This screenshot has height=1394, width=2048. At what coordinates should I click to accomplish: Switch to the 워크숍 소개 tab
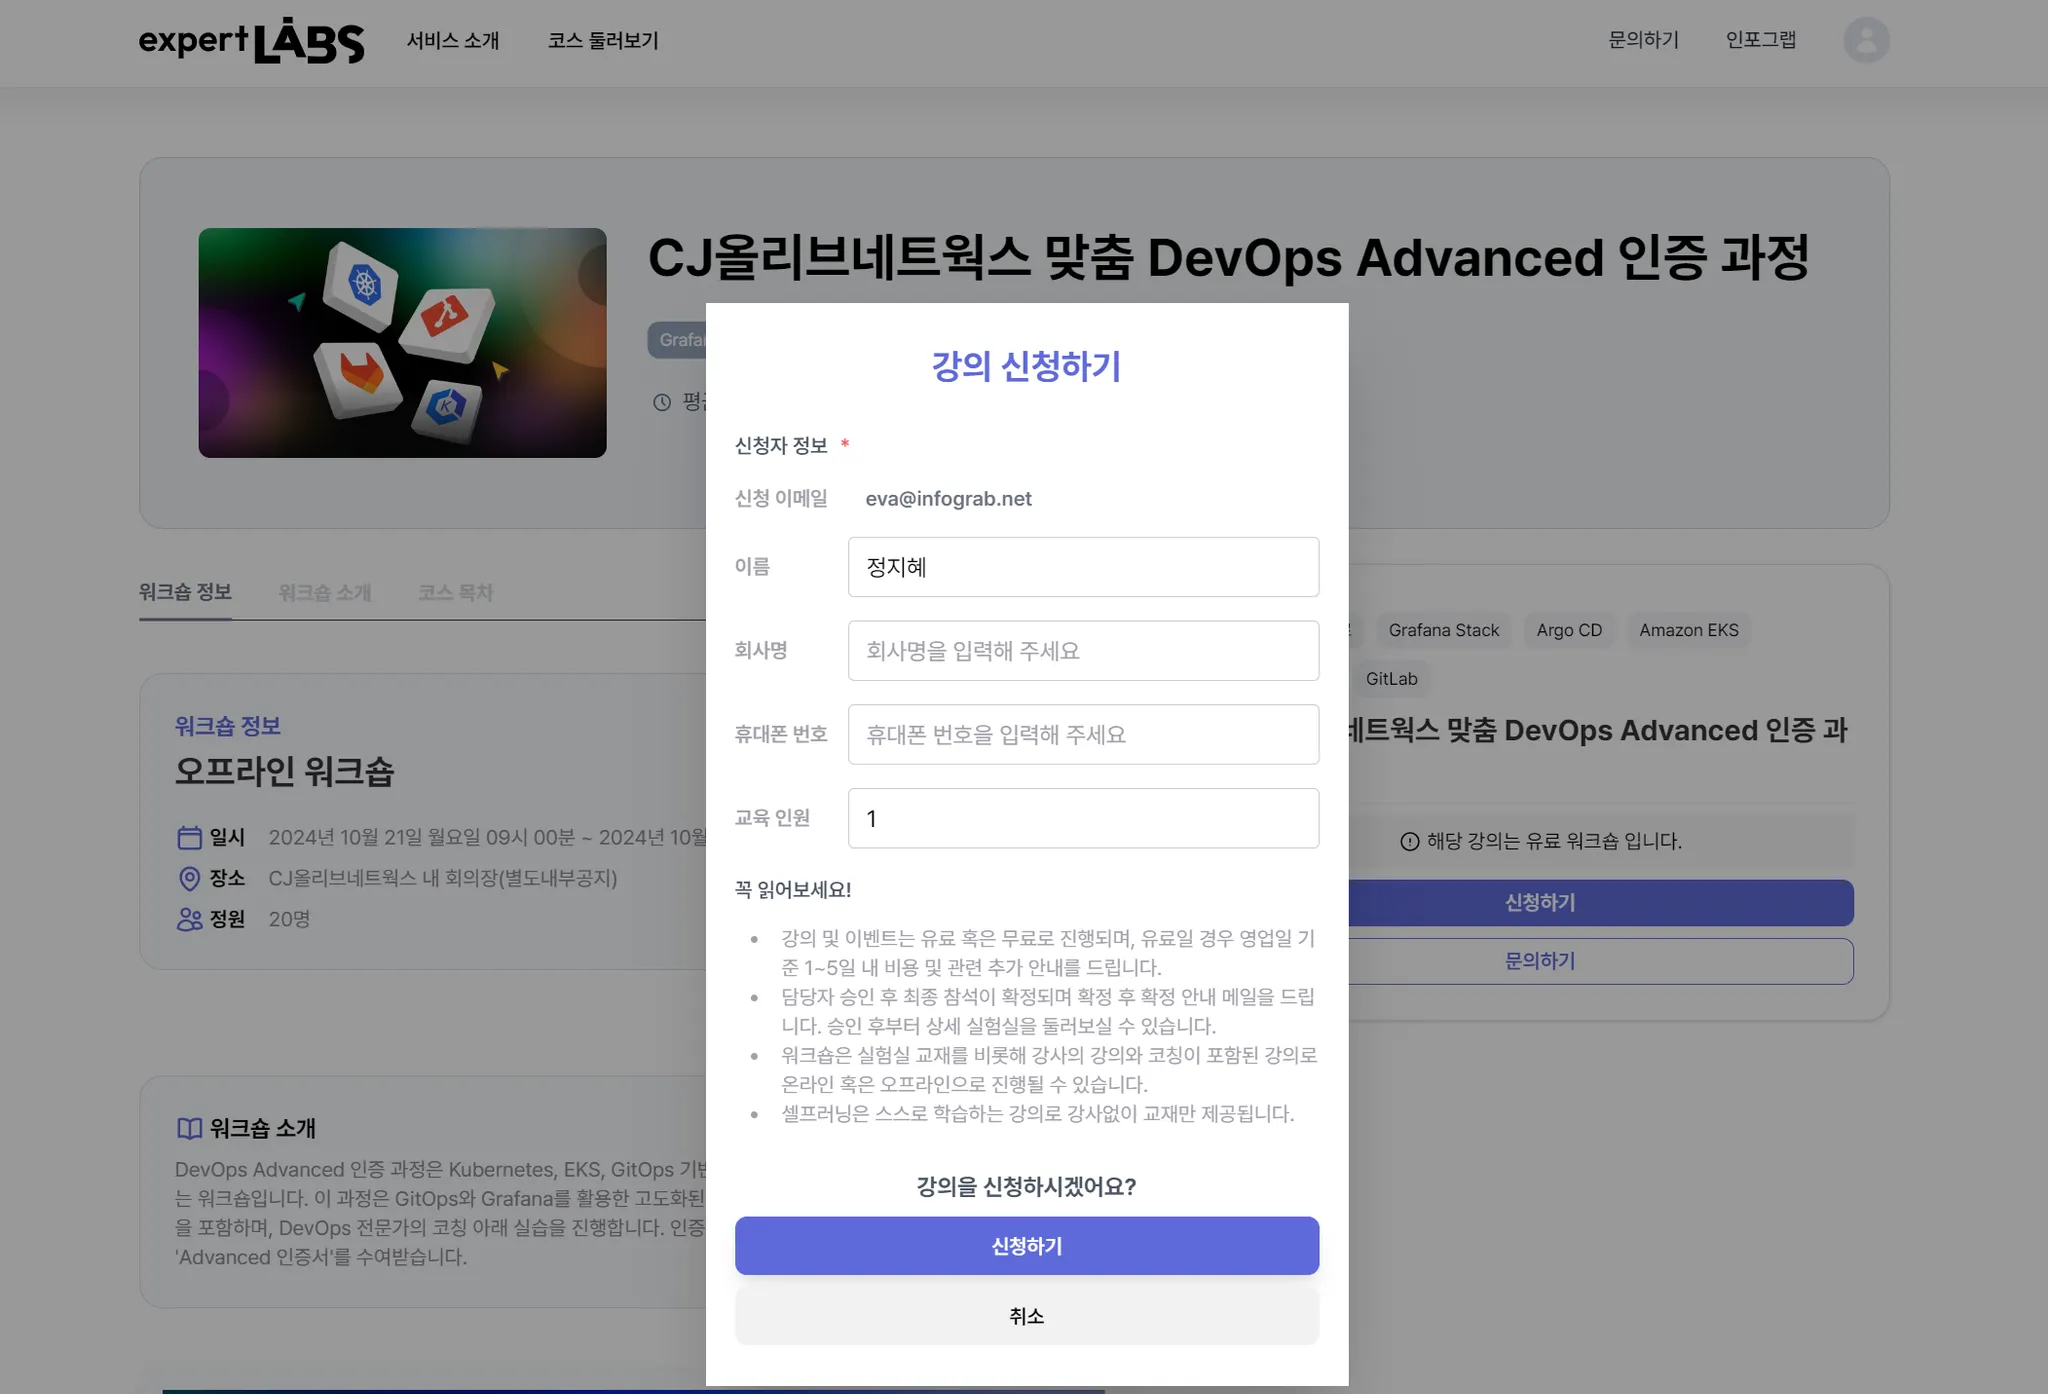click(325, 592)
